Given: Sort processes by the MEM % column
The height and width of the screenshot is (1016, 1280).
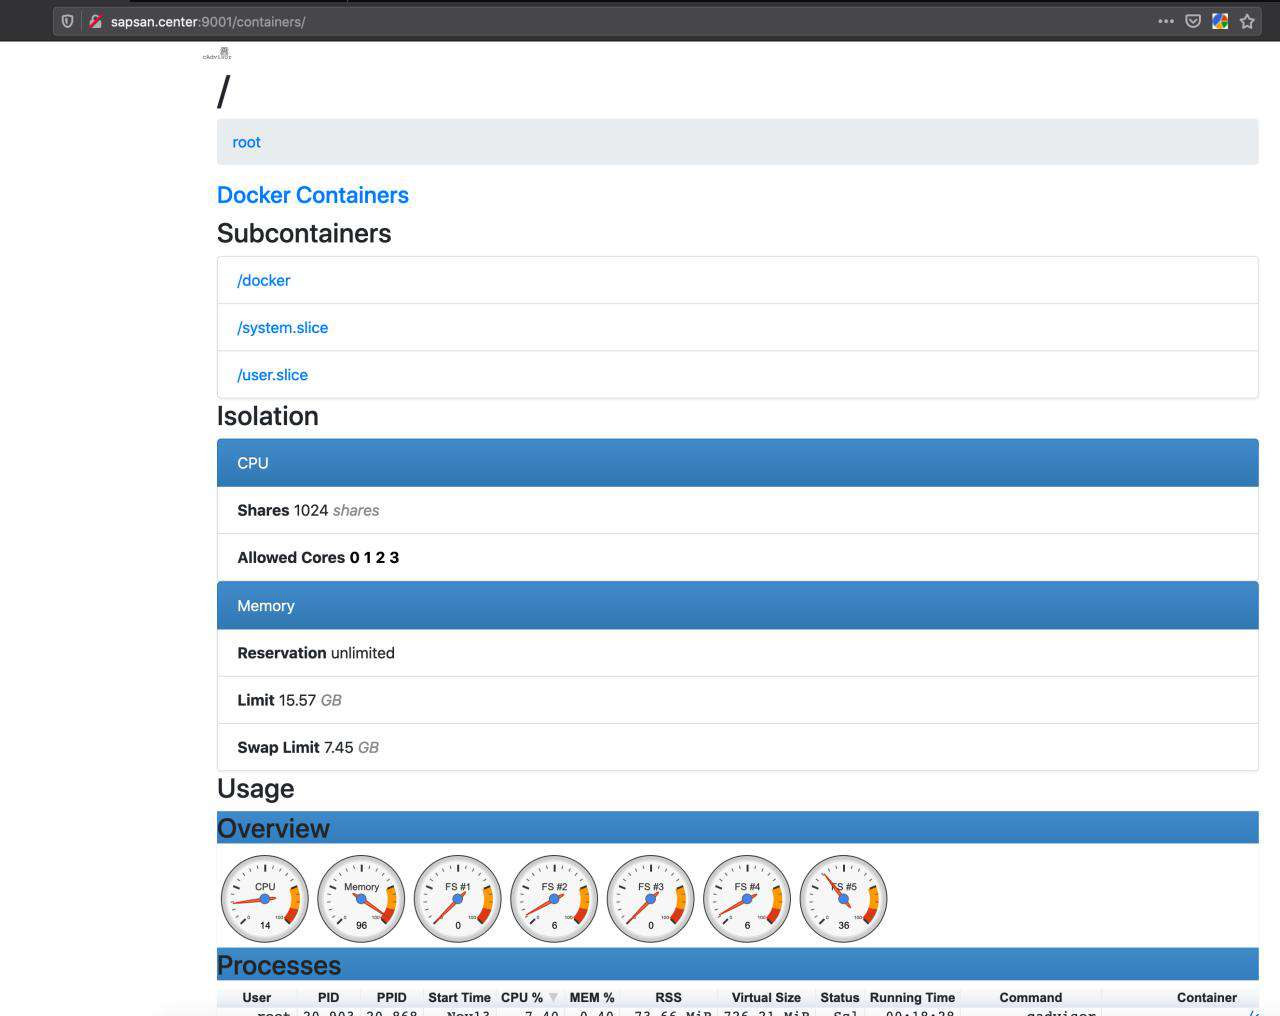Looking at the screenshot, I should tap(592, 997).
